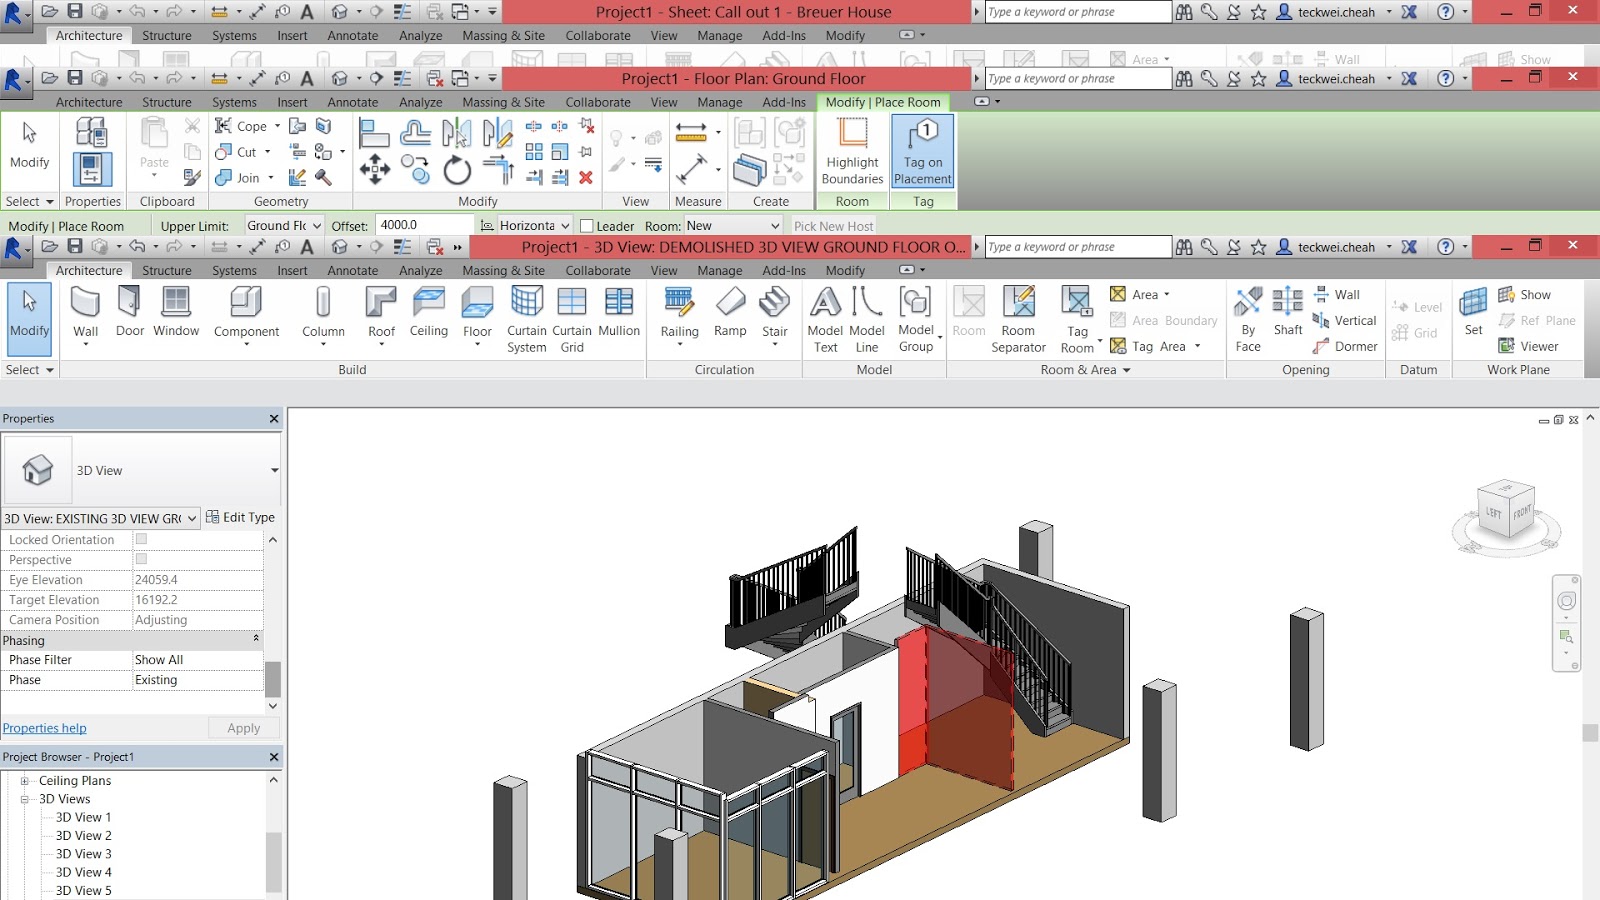Open the 3D View type selector dropdown

(274, 470)
